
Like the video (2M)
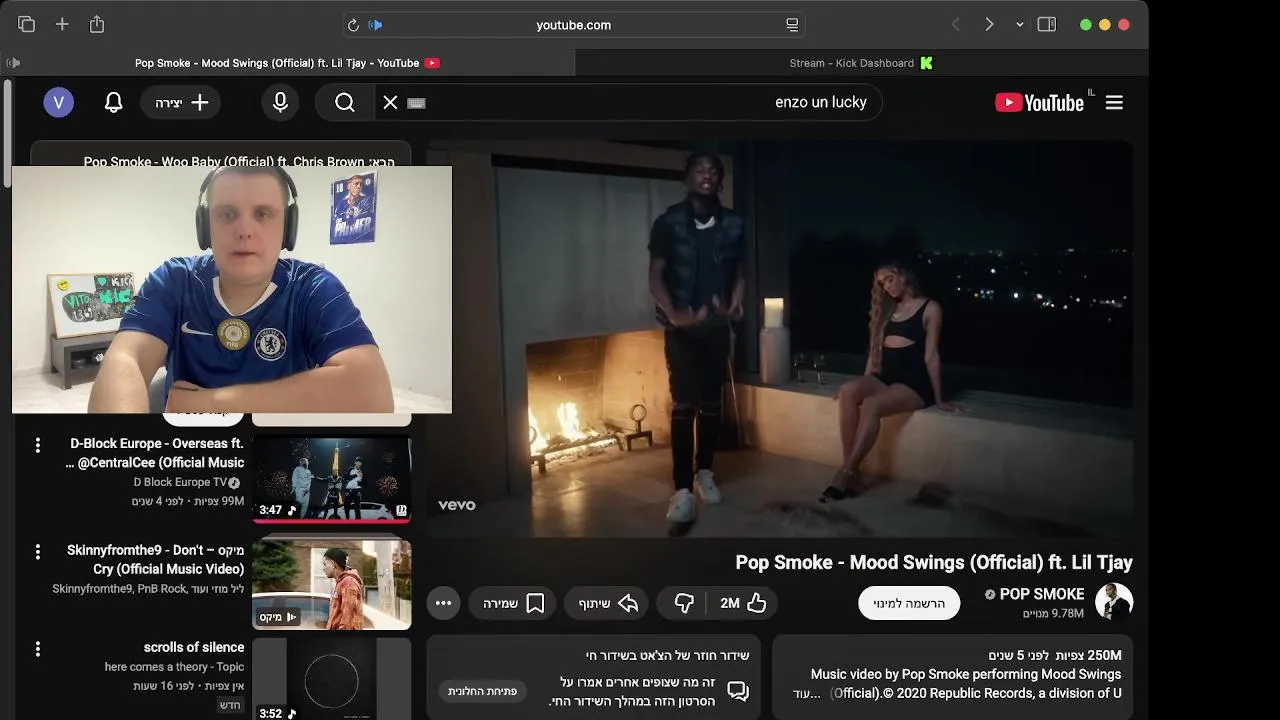coord(743,603)
